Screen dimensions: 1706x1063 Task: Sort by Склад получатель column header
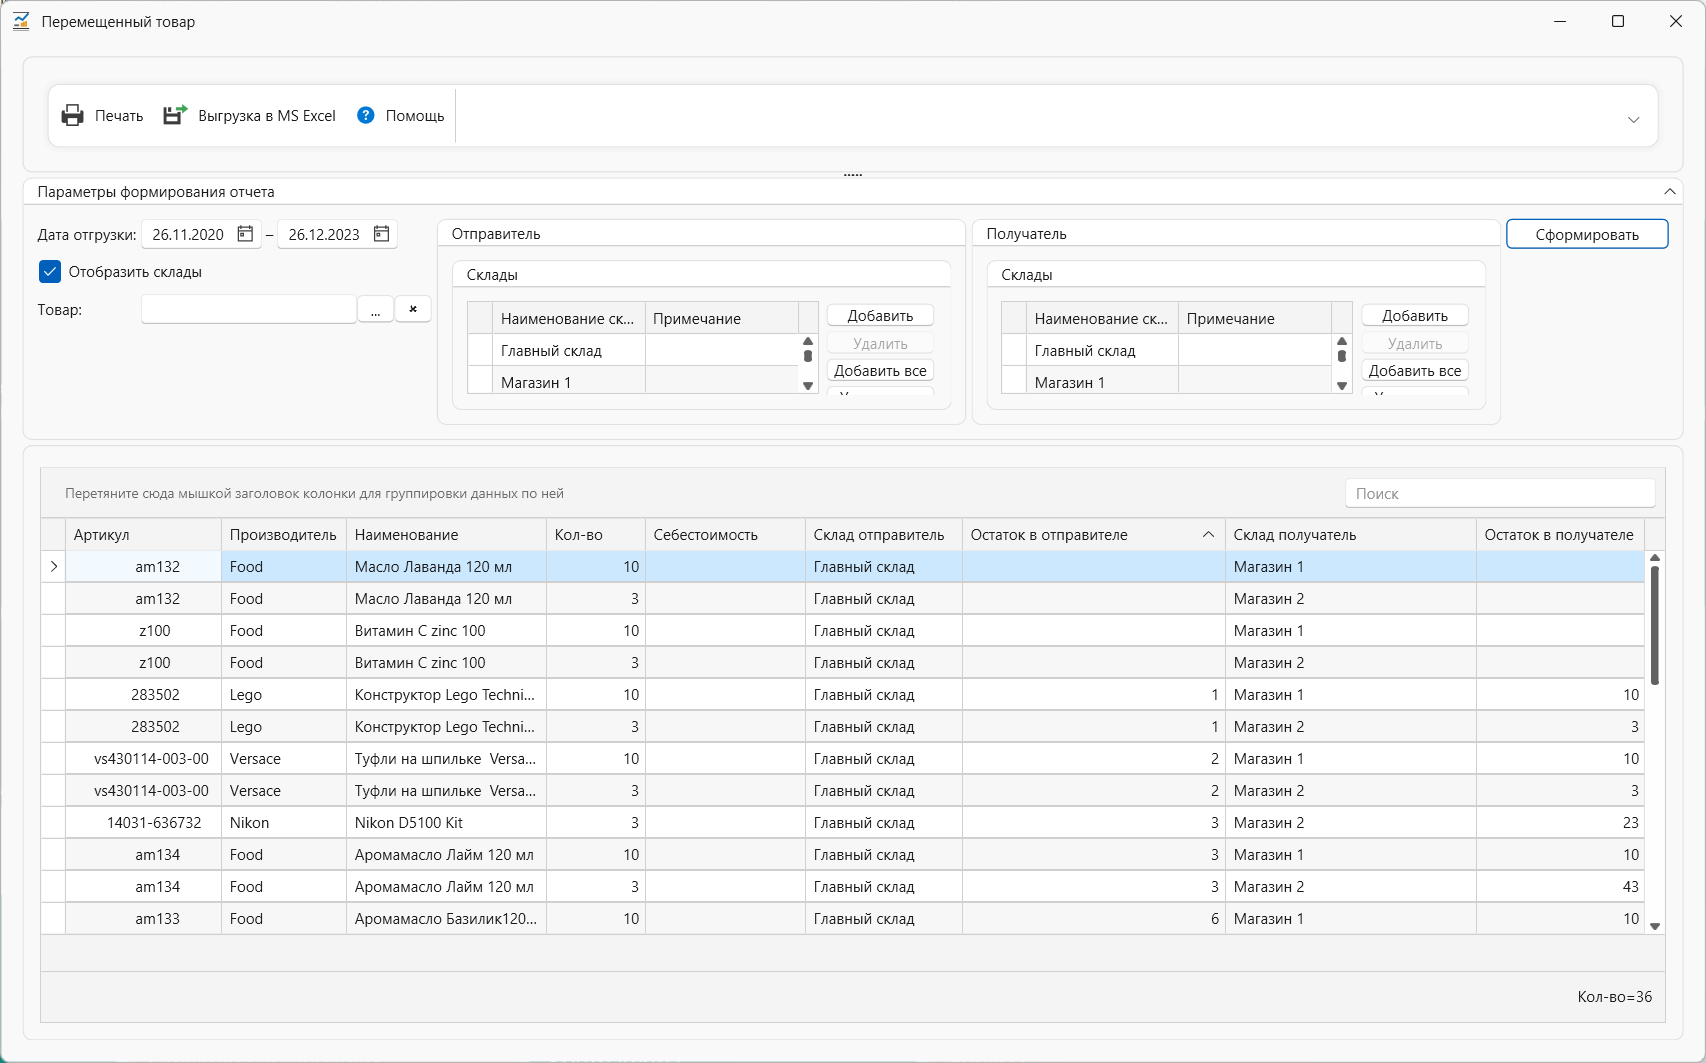click(1351, 535)
